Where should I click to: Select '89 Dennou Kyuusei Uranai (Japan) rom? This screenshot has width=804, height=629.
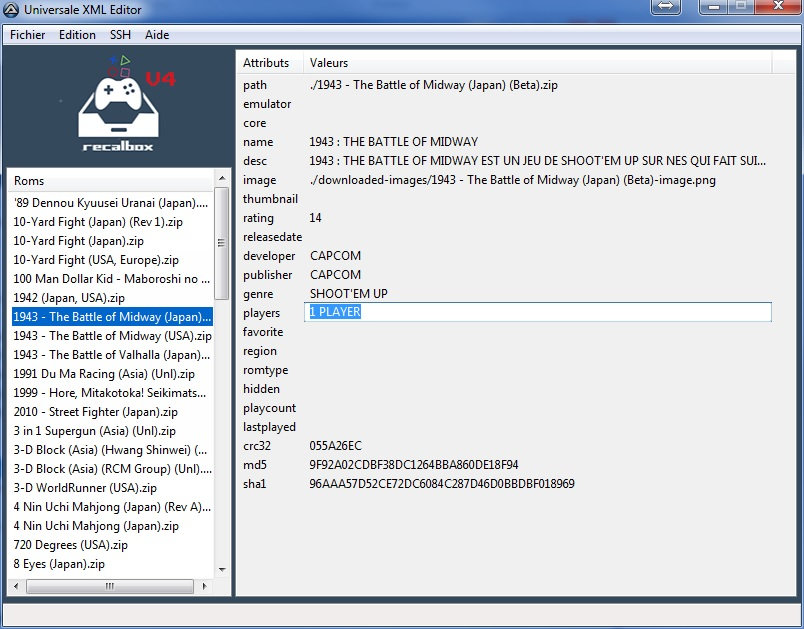112,203
